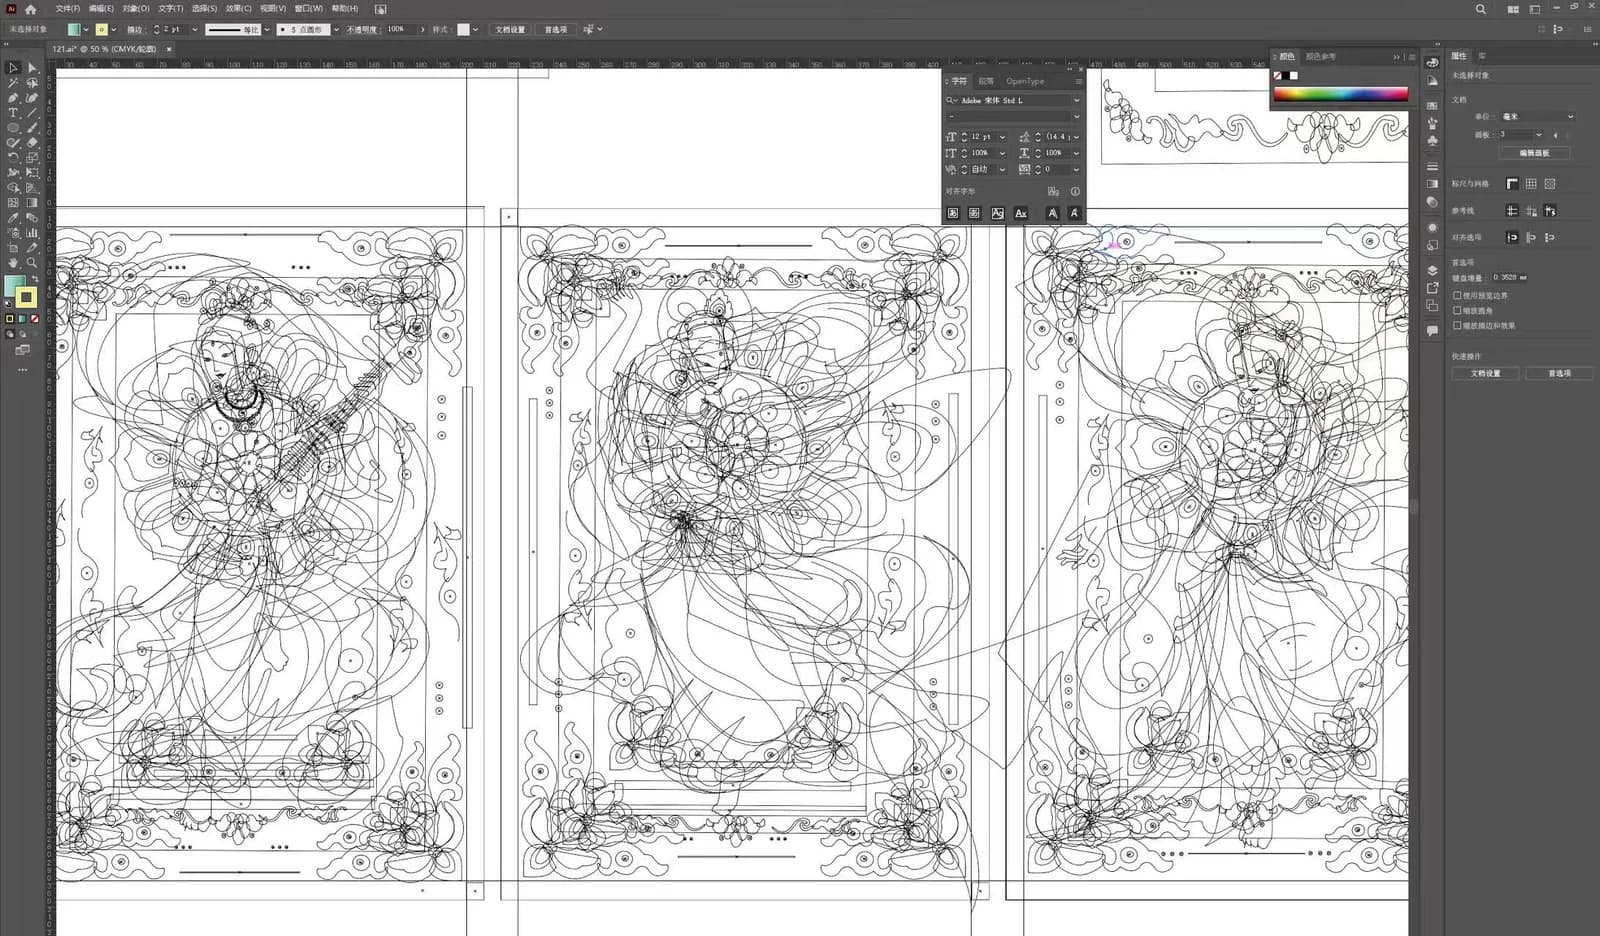Select the Magic Wand tool
The width and height of the screenshot is (1600, 936).
13,83
